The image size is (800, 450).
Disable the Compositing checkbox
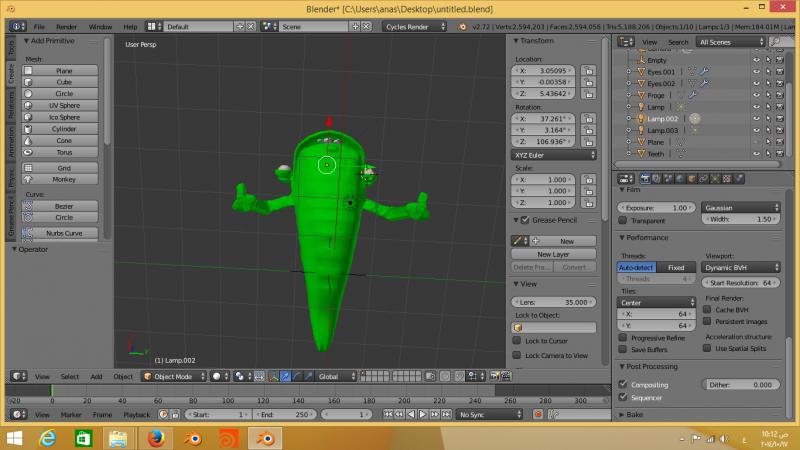click(x=623, y=384)
